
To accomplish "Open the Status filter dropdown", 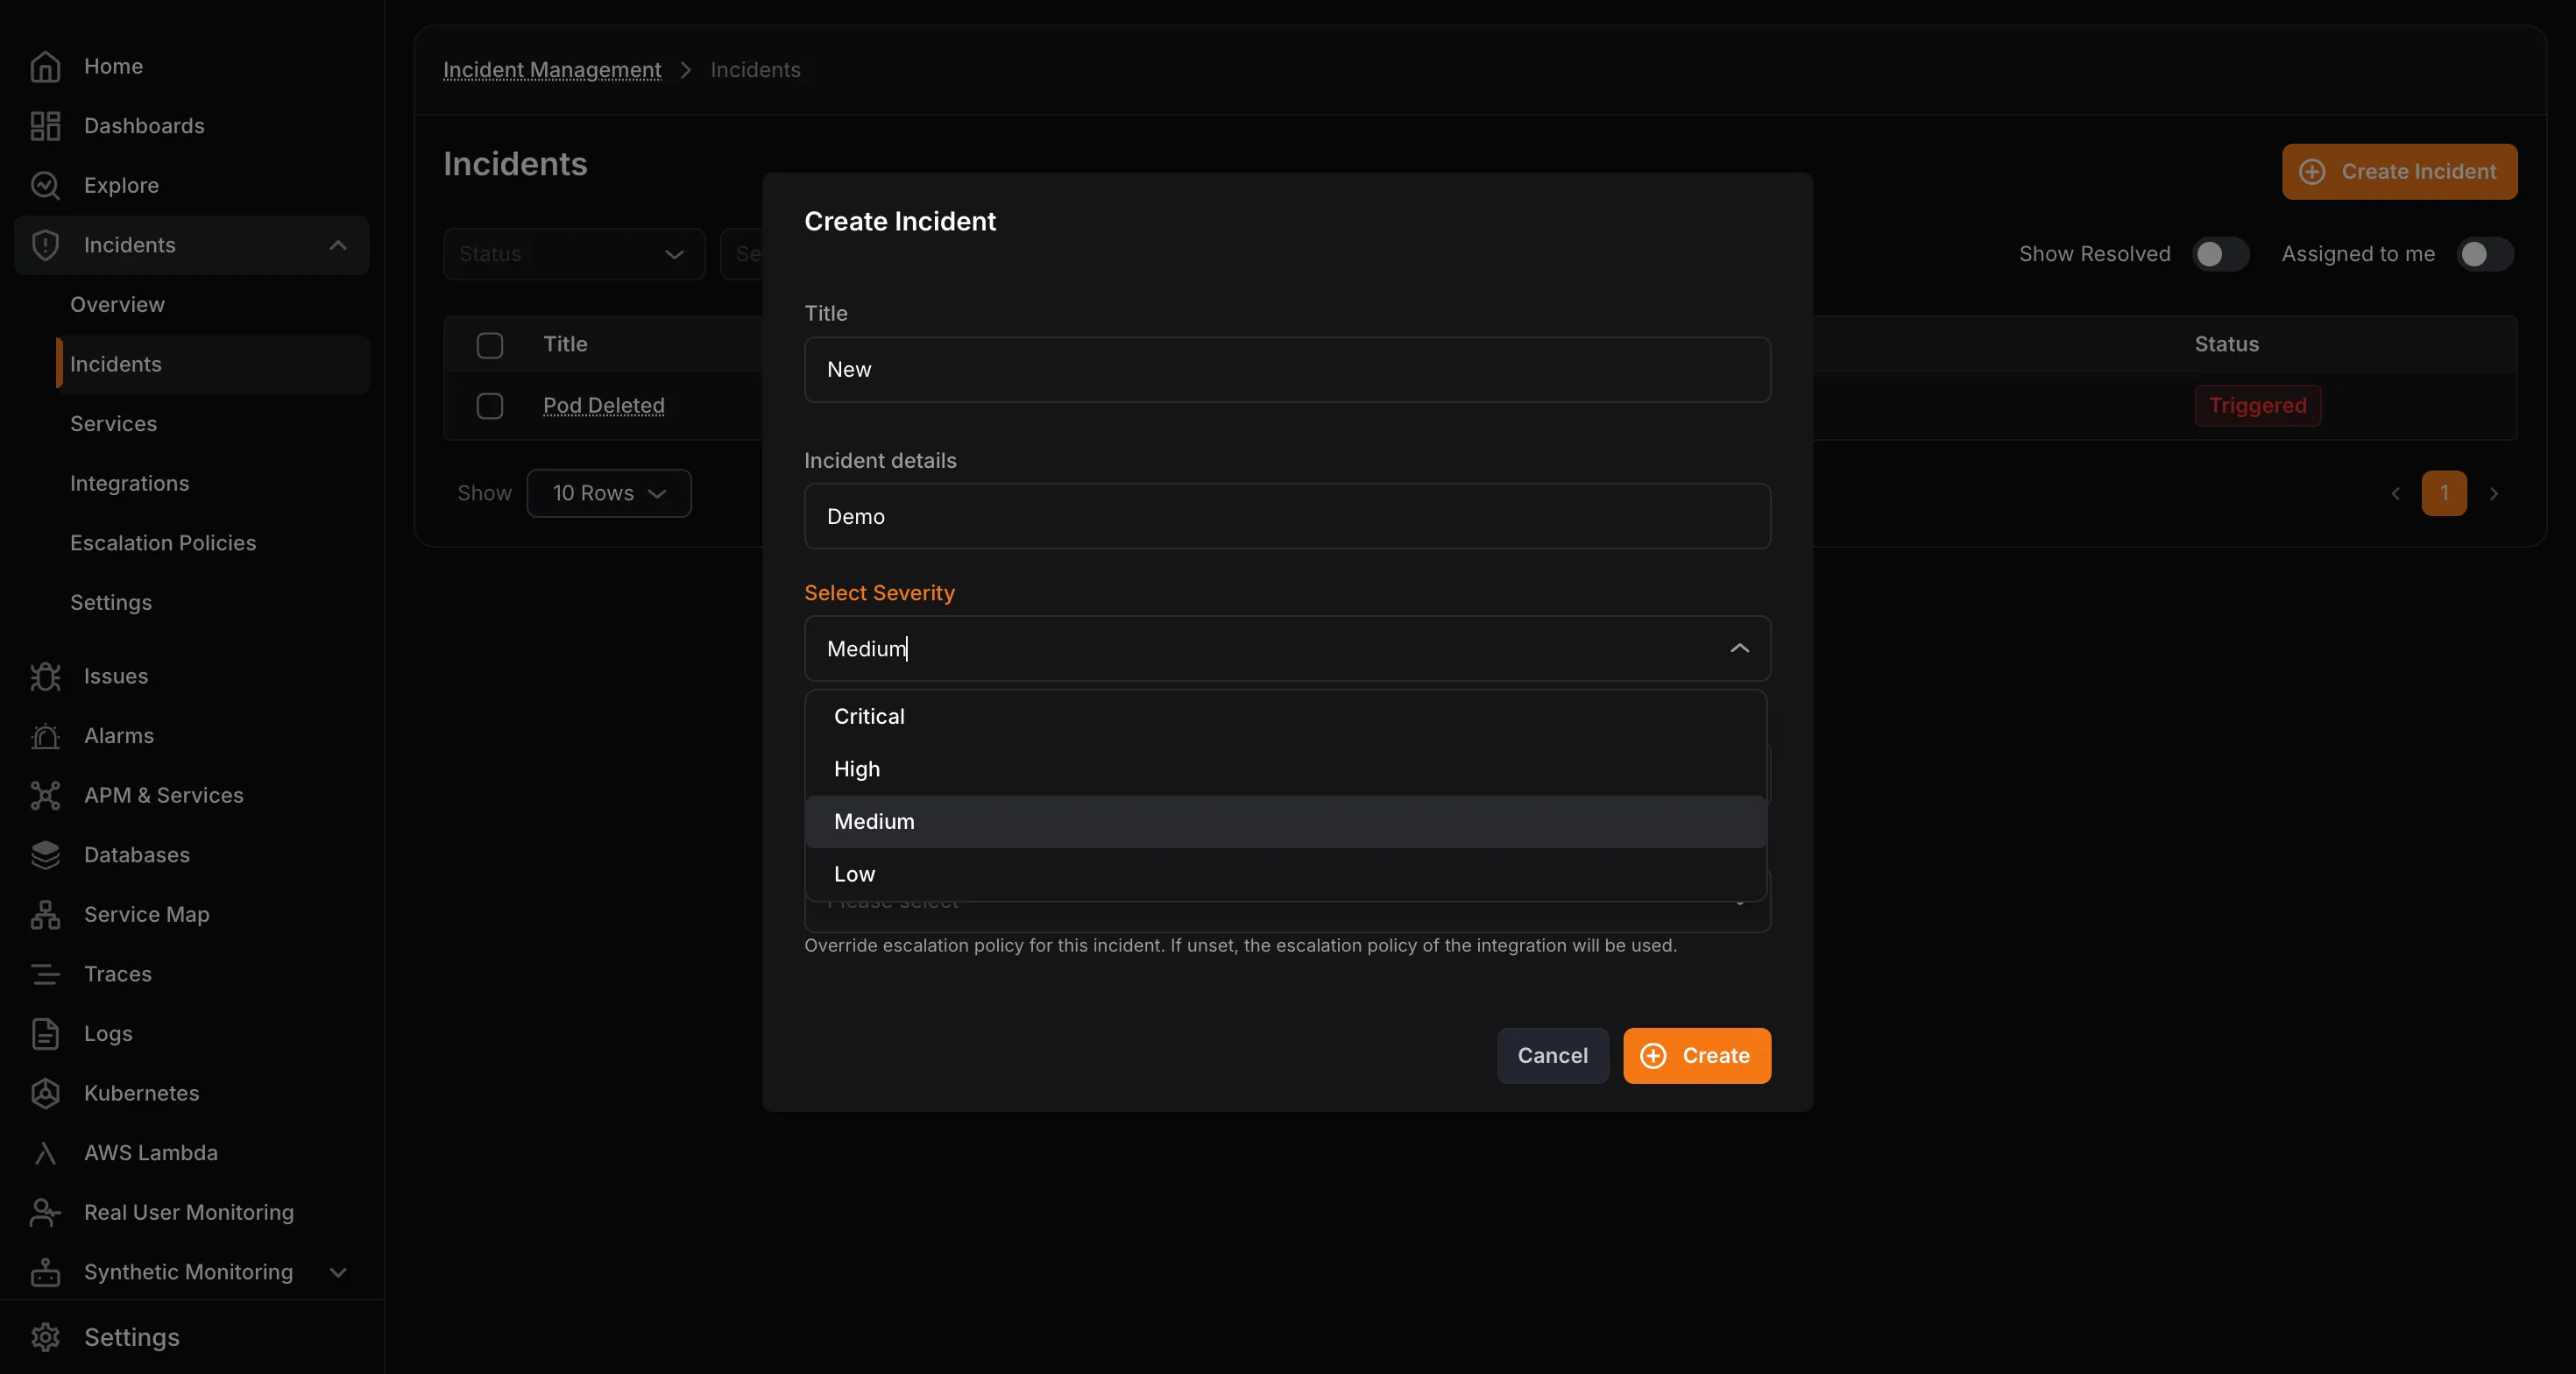I will click(574, 254).
